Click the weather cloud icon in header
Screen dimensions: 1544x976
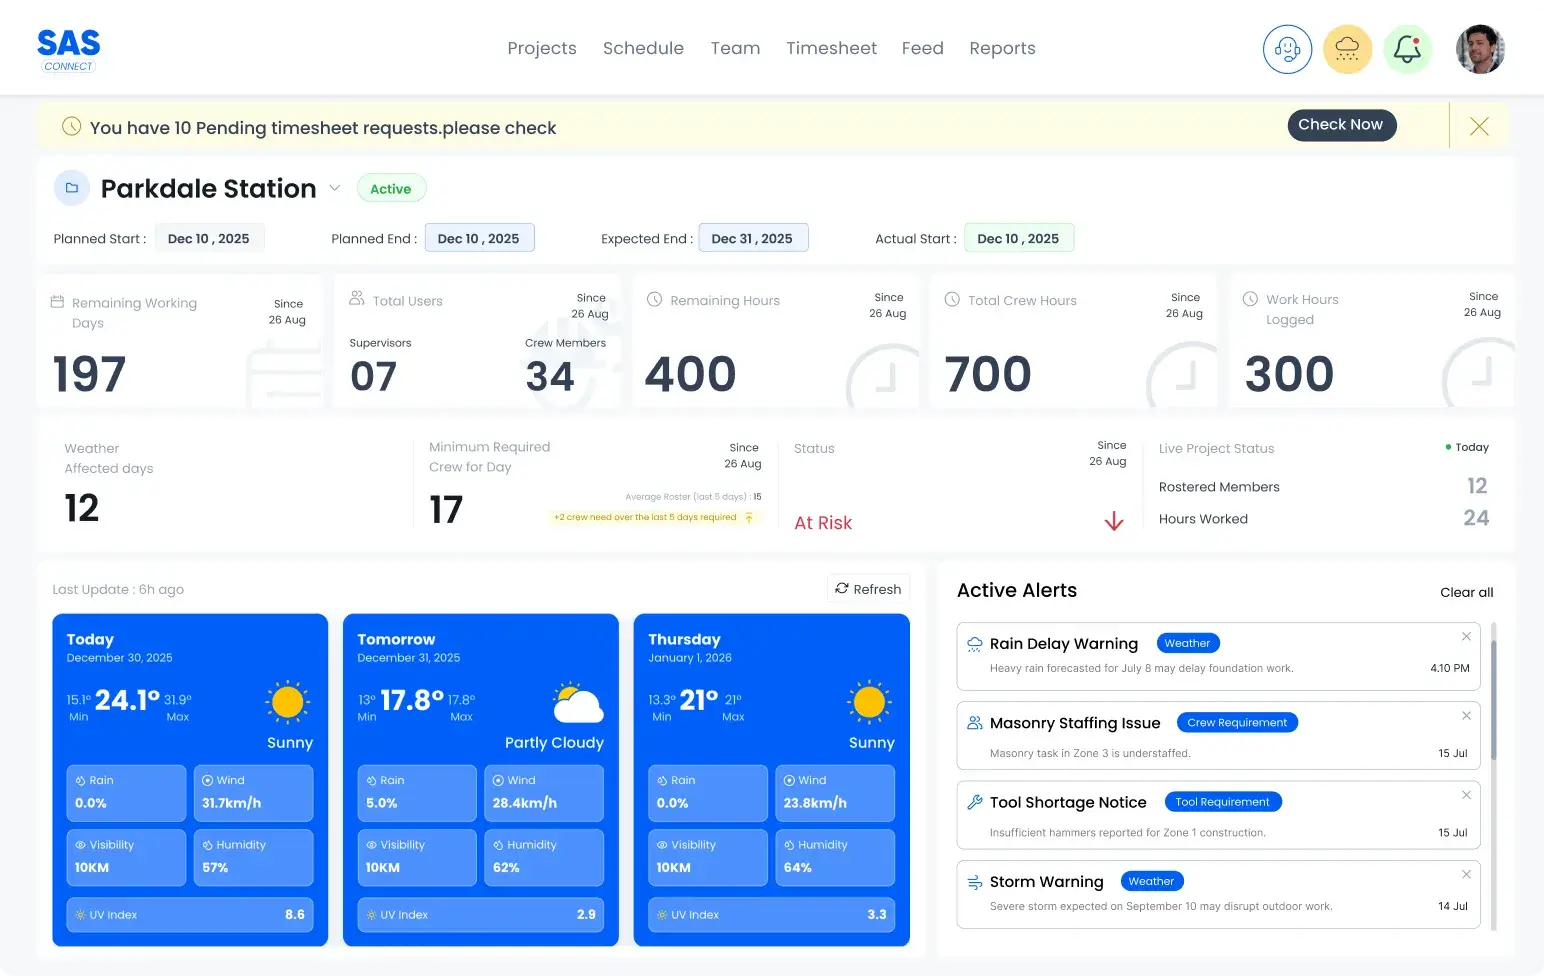click(x=1347, y=48)
